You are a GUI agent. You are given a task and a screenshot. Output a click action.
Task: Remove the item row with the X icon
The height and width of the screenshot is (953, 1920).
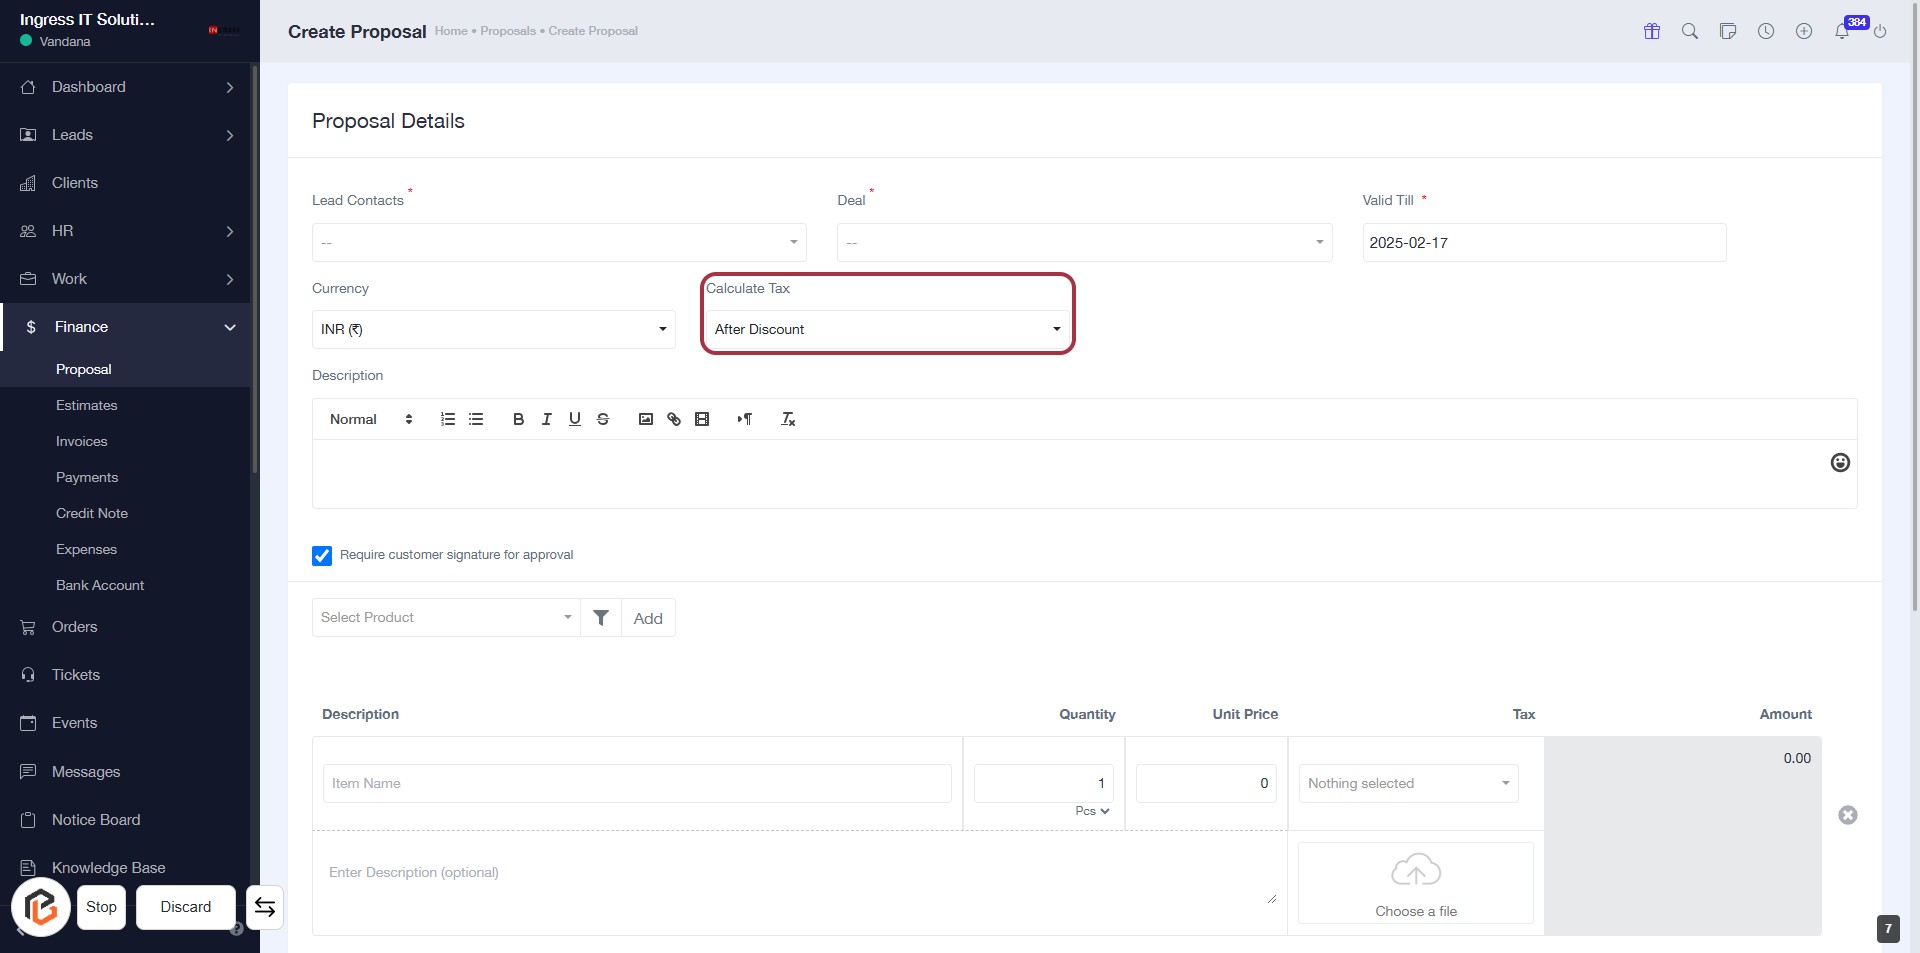[1847, 815]
